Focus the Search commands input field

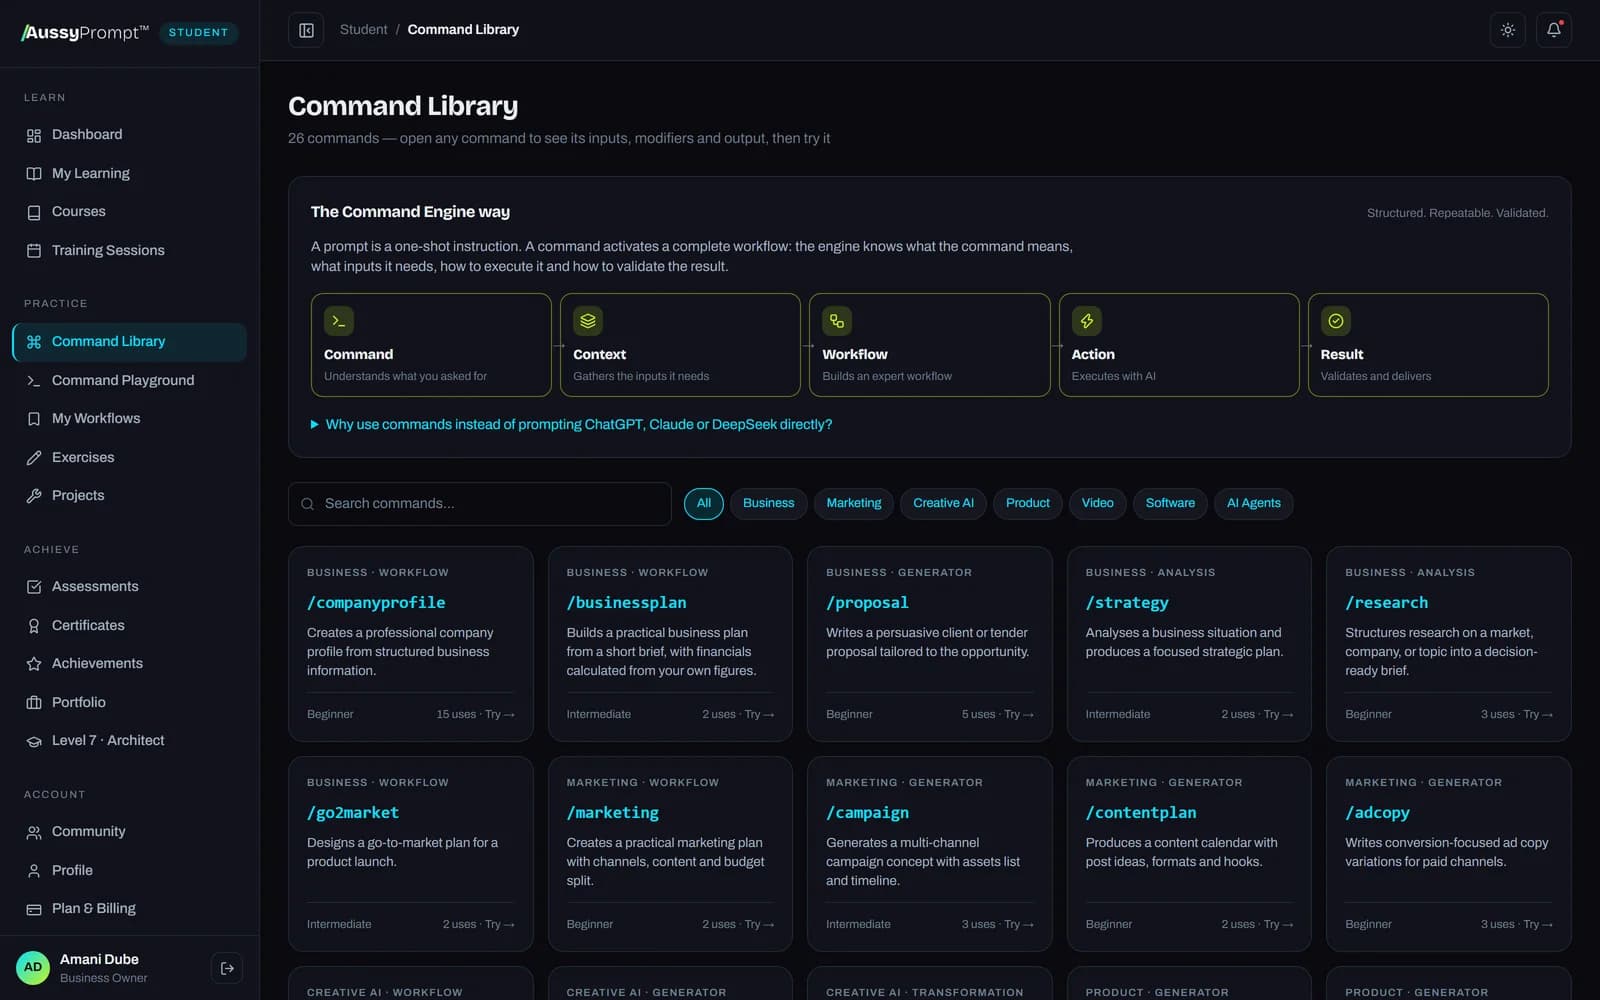point(480,504)
